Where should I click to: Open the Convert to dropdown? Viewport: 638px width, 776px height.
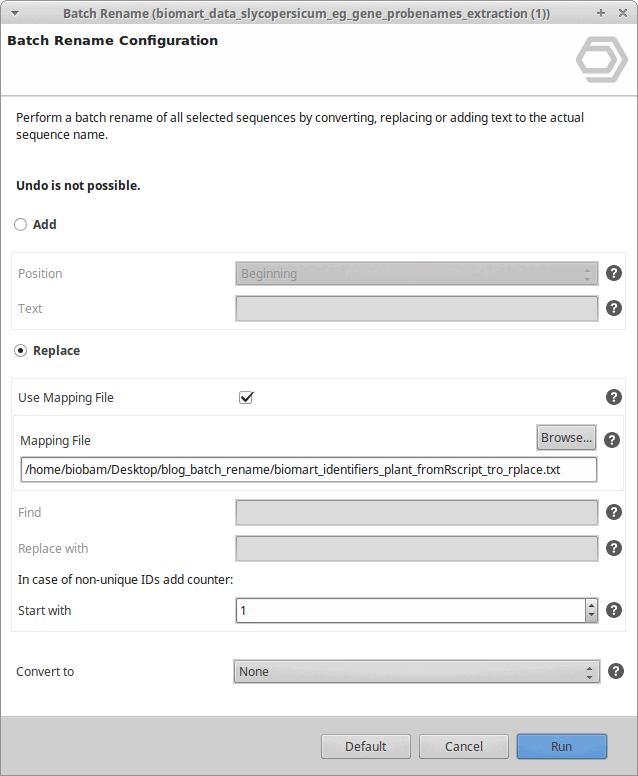click(x=416, y=672)
